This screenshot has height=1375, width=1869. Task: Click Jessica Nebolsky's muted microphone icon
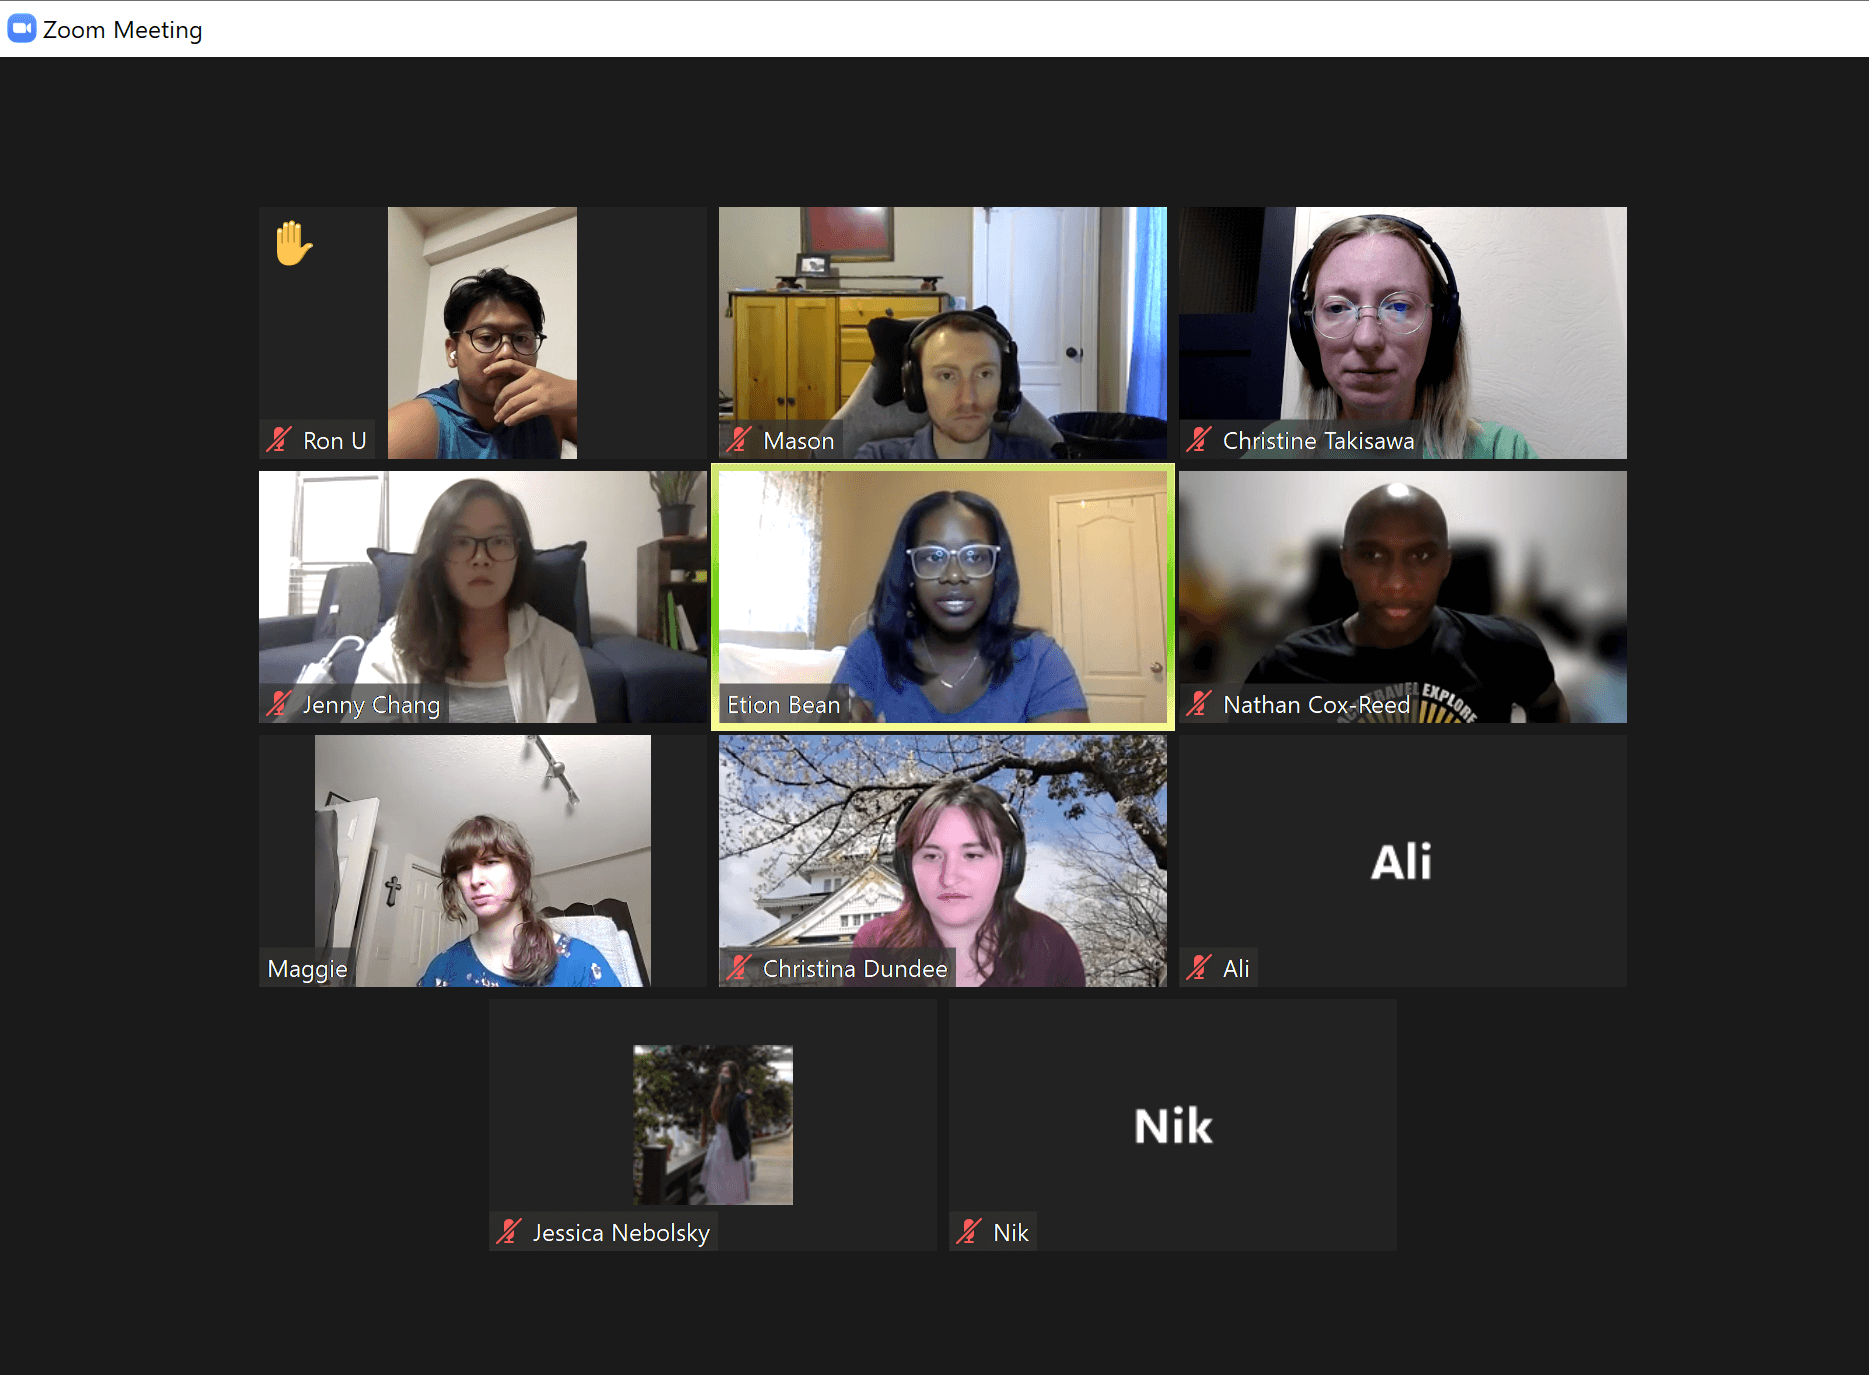coord(509,1232)
